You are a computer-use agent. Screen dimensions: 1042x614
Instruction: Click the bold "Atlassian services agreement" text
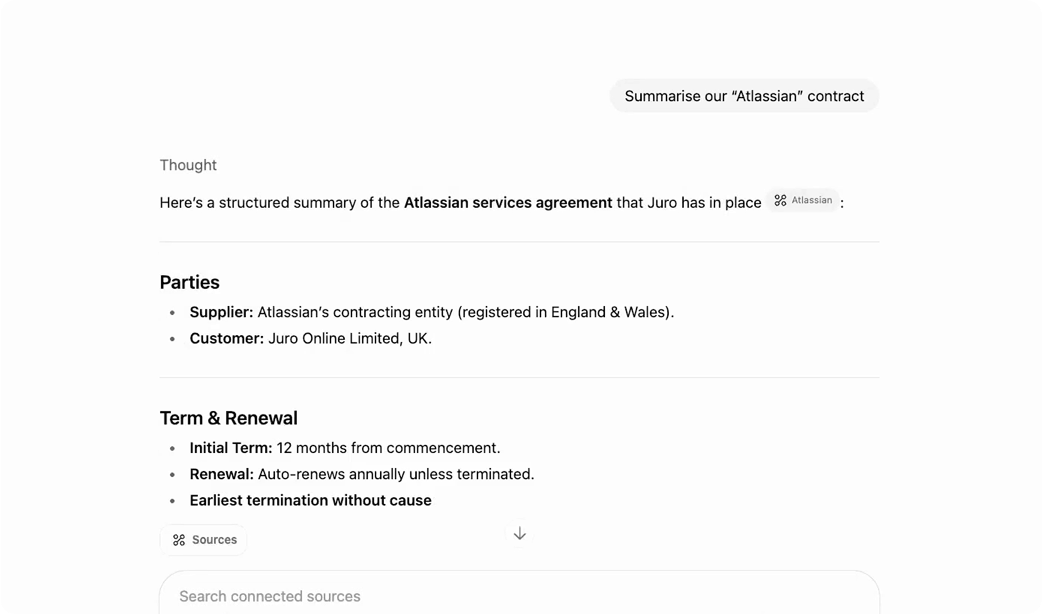(508, 202)
